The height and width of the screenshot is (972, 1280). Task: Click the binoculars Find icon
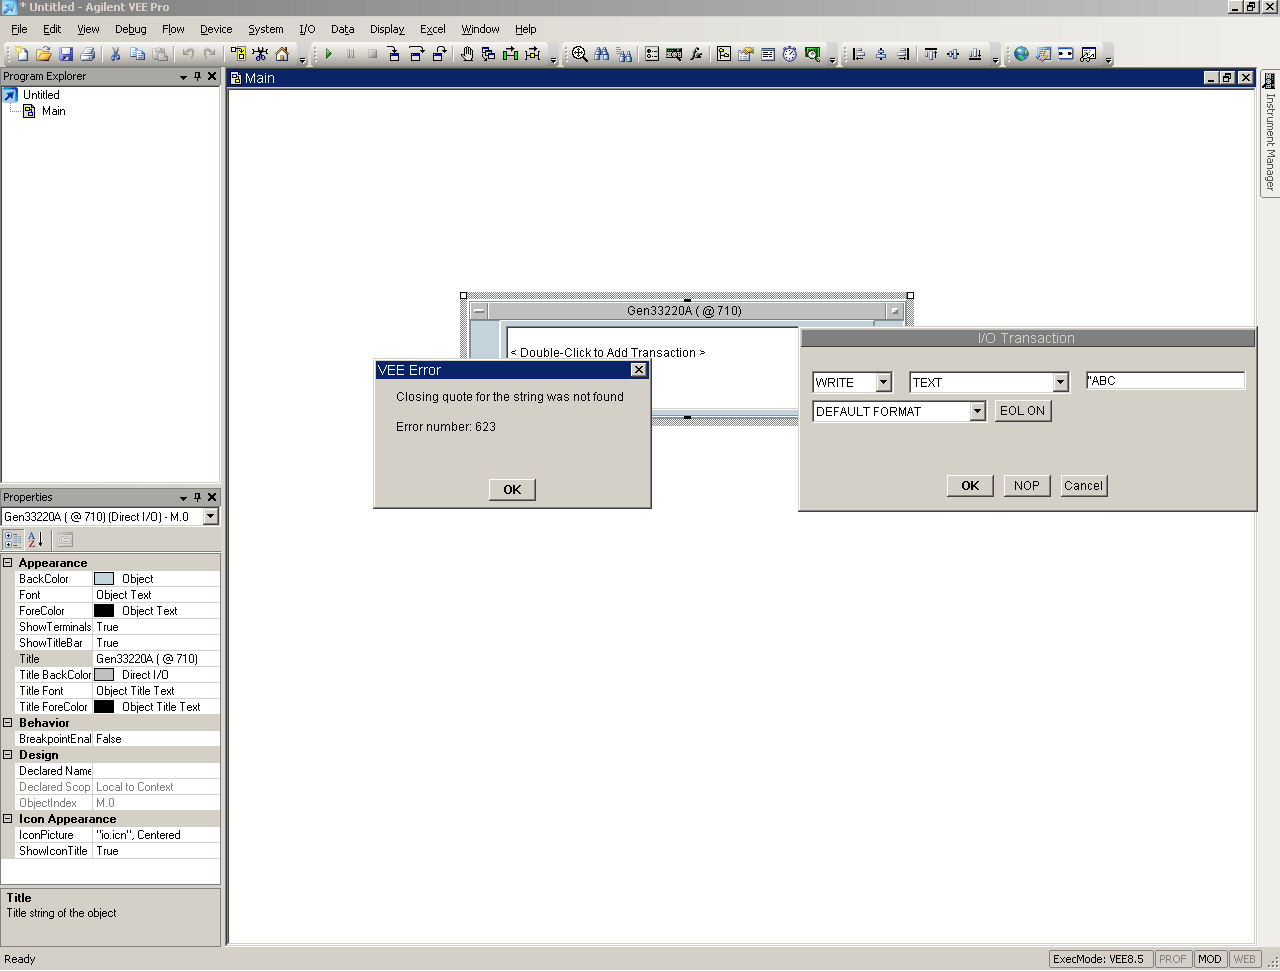(x=602, y=54)
